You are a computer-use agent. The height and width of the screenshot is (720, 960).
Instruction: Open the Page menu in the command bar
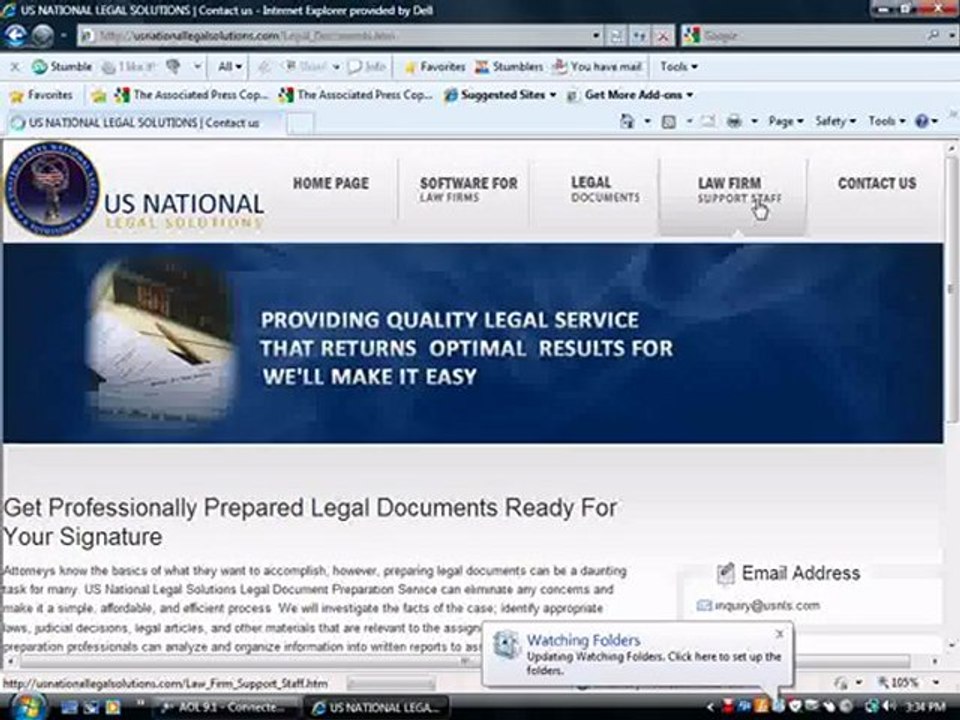click(786, 121)
